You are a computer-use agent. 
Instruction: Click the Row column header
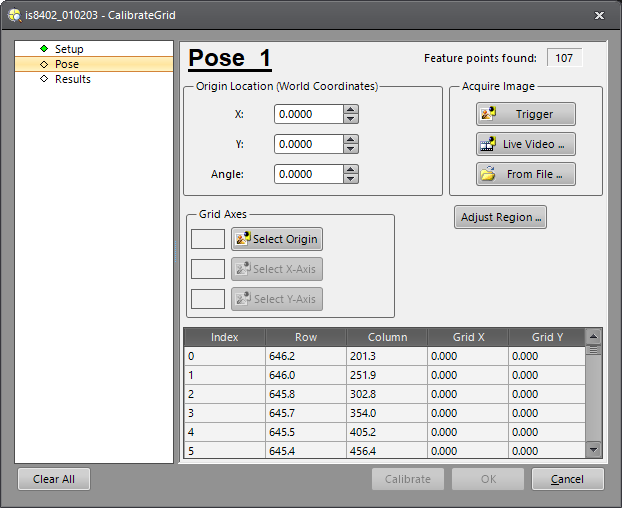[x=306, y=337]
